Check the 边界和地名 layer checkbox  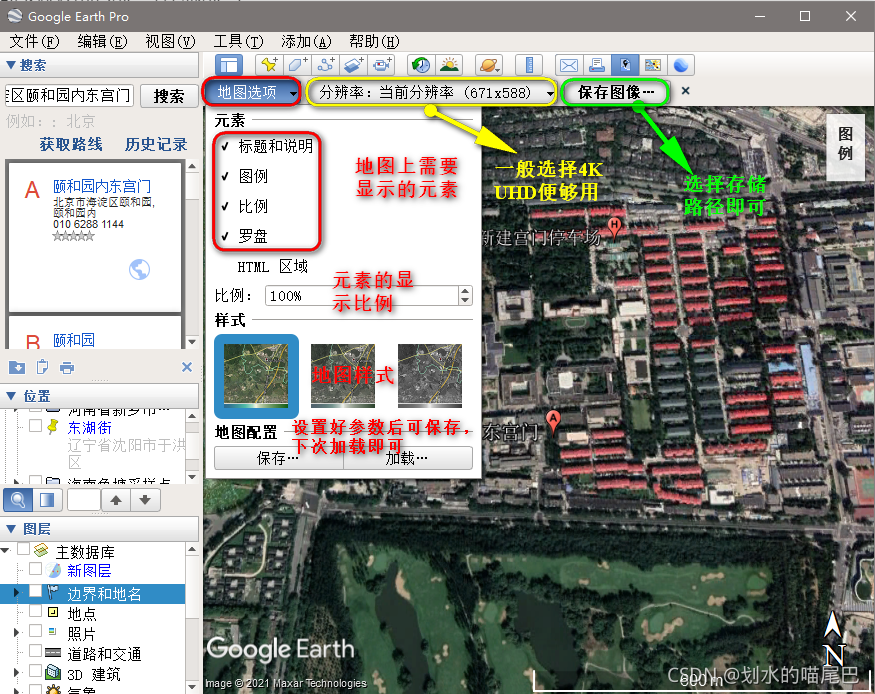[35, 591]
